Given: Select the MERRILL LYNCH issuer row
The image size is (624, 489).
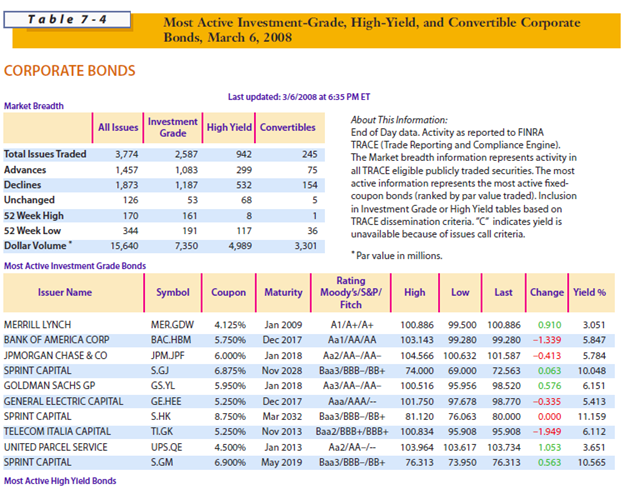Looking at the screenshot, I should point(309,325).
